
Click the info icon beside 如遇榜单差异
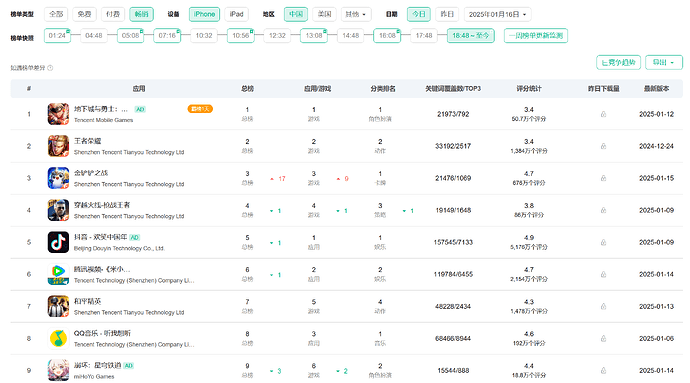click(x=50, y=68)
